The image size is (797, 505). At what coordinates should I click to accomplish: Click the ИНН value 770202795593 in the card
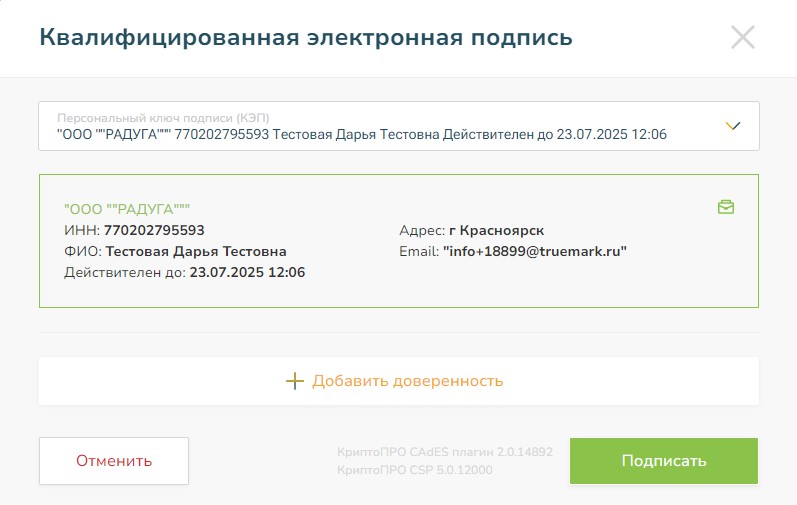point(154,230)
